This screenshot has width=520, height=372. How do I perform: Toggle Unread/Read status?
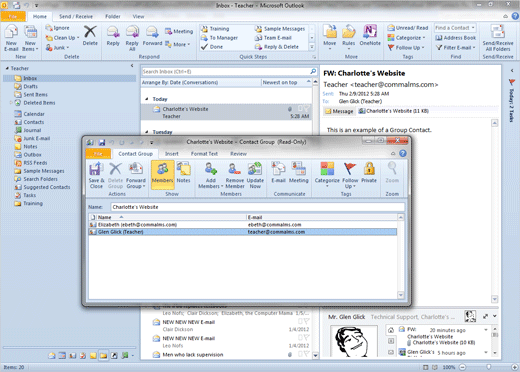click(408, 28)
